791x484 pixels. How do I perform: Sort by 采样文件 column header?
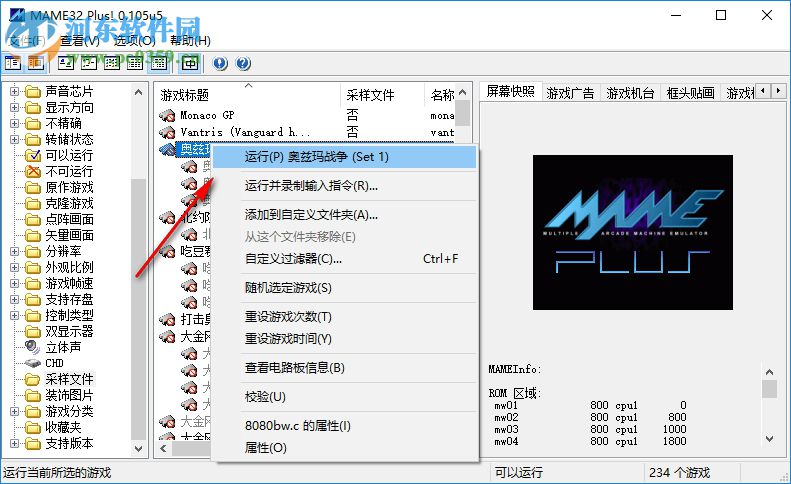click(382, 95)
